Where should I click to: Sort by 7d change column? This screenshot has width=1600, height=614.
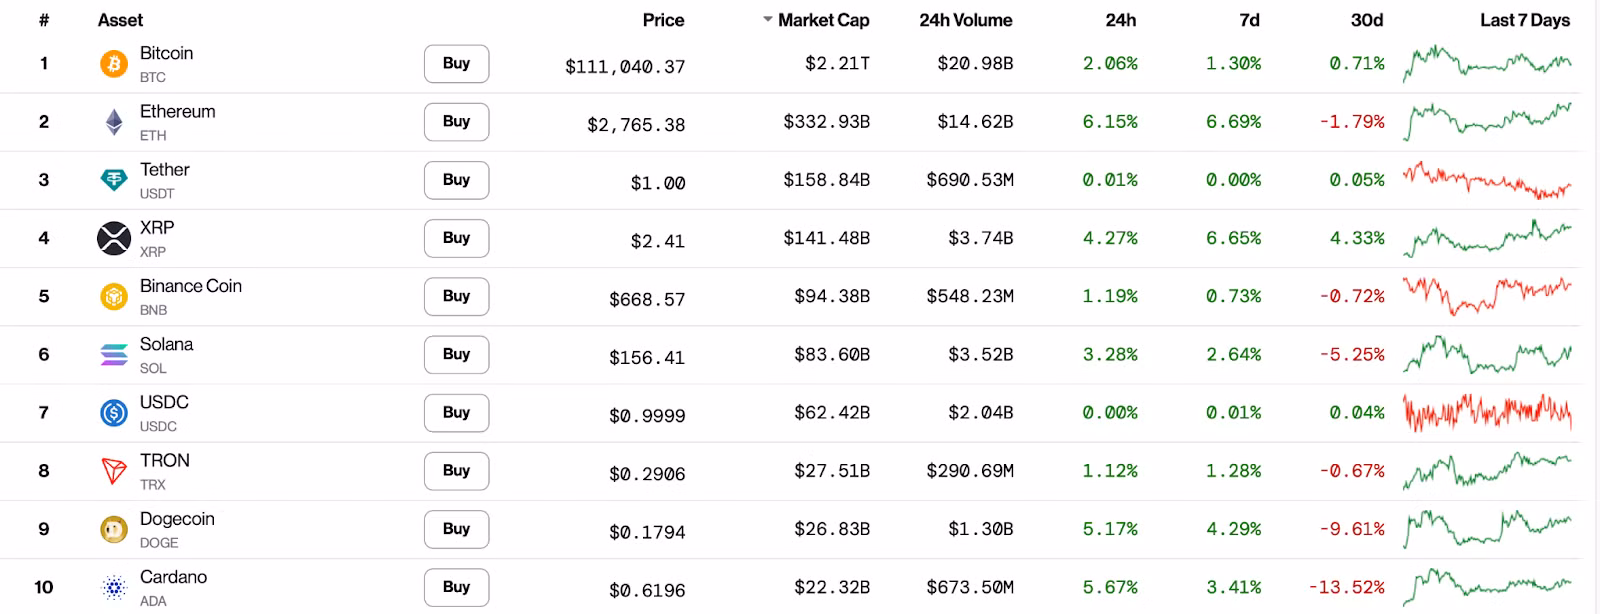[1249, 20]
